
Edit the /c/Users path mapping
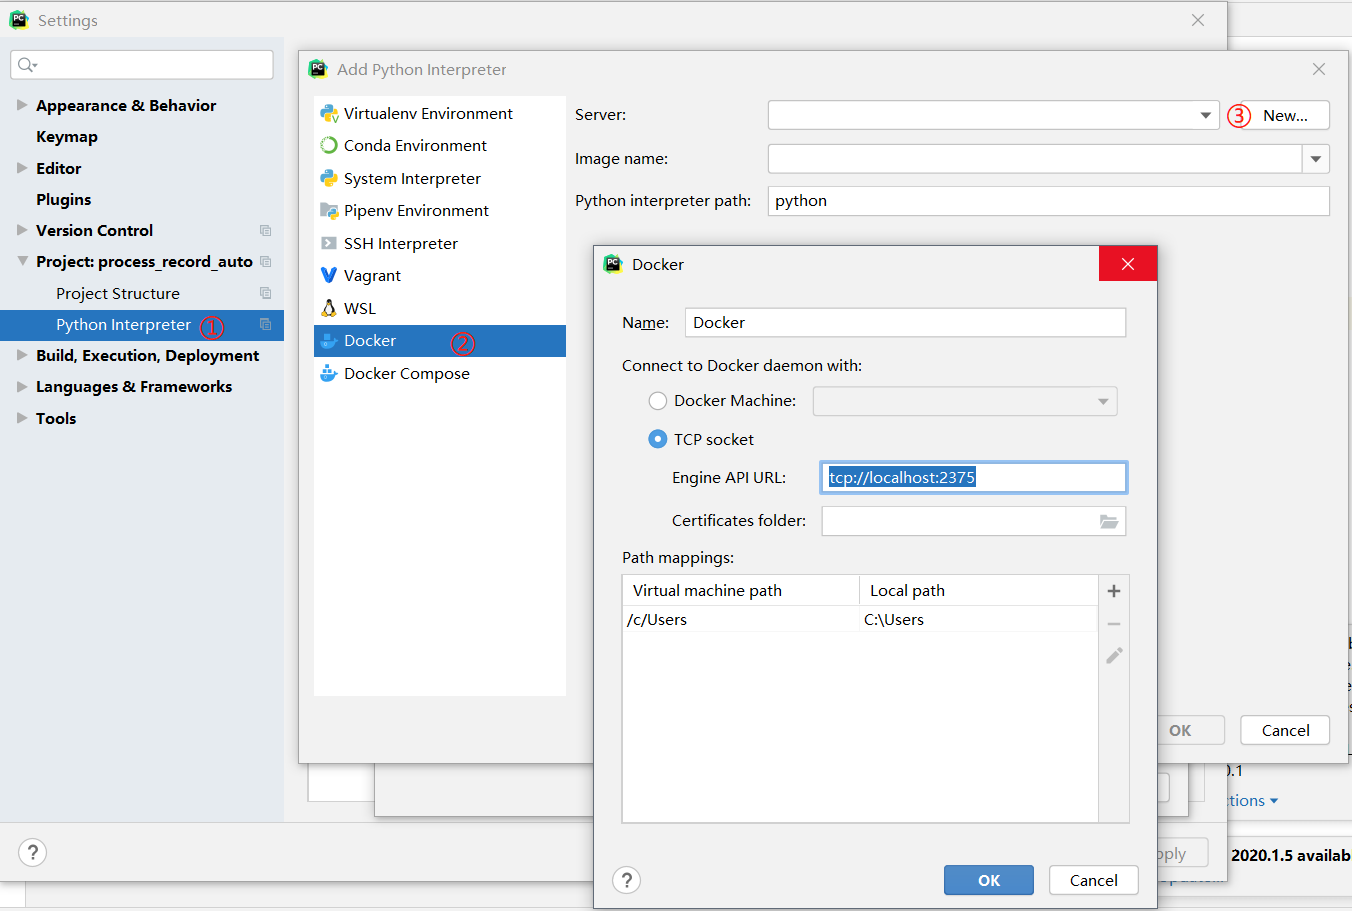point(1113,655)
